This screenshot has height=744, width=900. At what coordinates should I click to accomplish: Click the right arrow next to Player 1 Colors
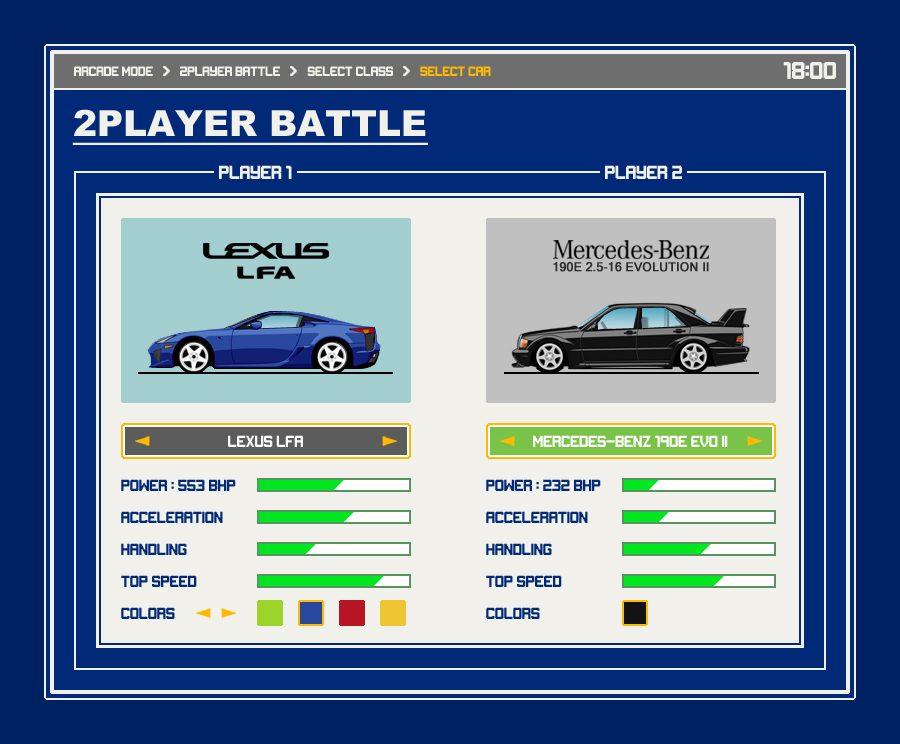[x=228, y=613]
